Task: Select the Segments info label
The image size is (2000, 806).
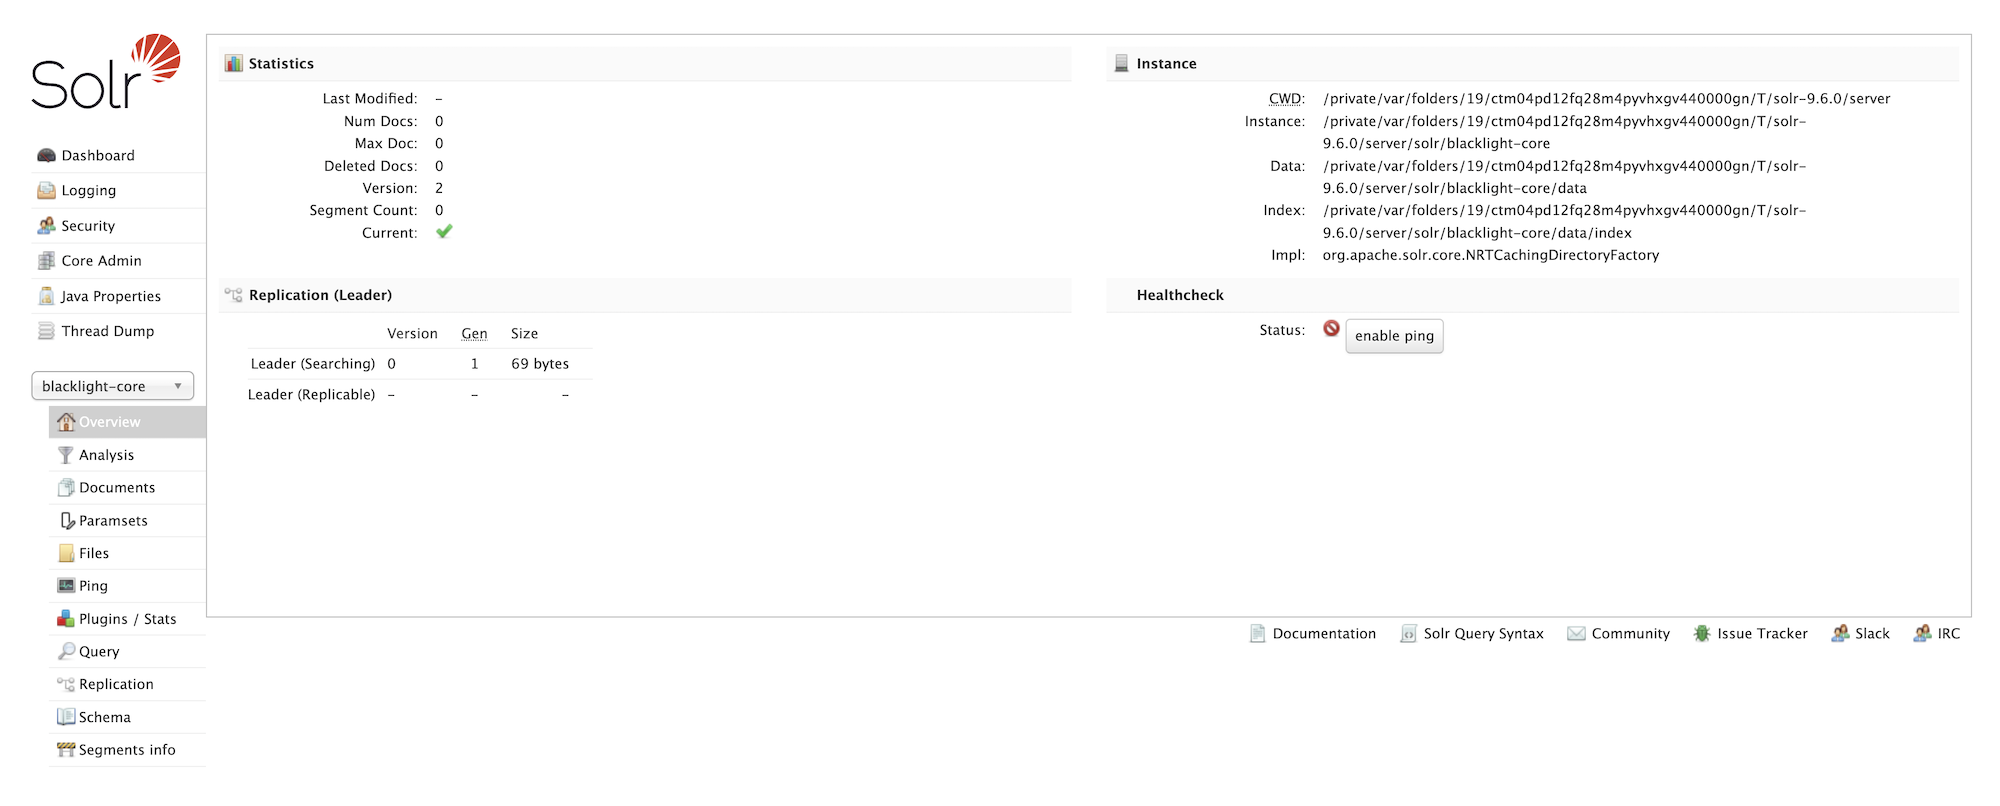Action: click(127, 750)
